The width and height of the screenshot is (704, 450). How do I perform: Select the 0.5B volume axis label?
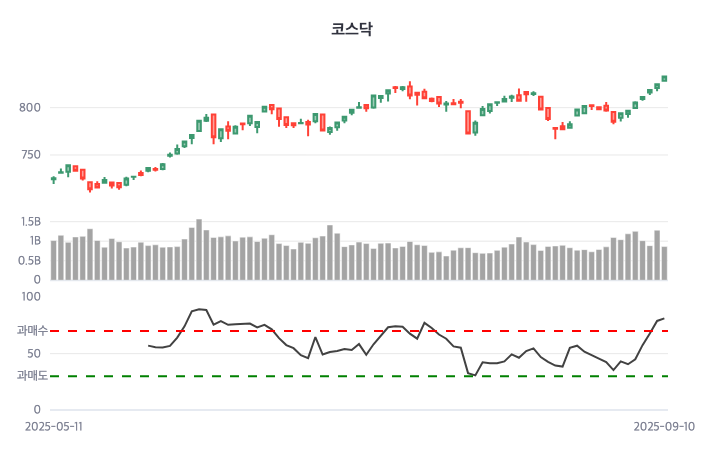coord(30,261)
